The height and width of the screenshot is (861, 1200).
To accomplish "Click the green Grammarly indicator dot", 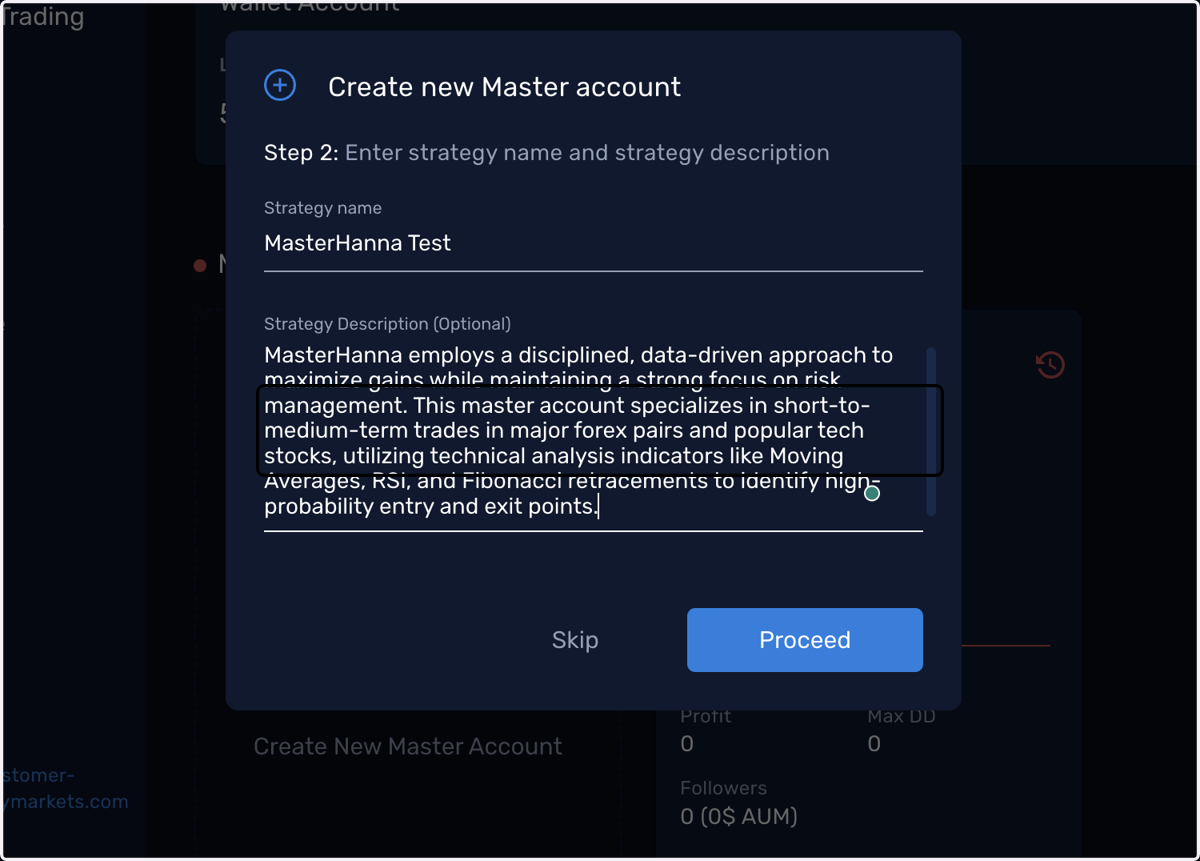I will (872, 493).
